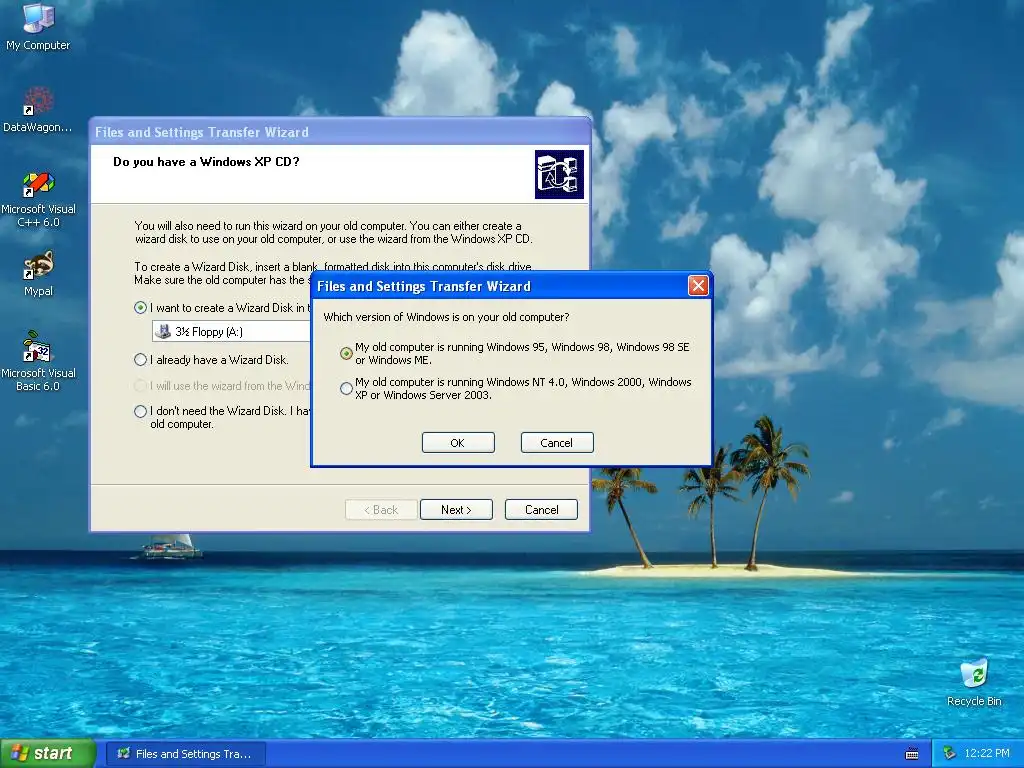Select the Recycle Bin icon
Viewport: 1024px width, 768px height.
tap(974, 682)
